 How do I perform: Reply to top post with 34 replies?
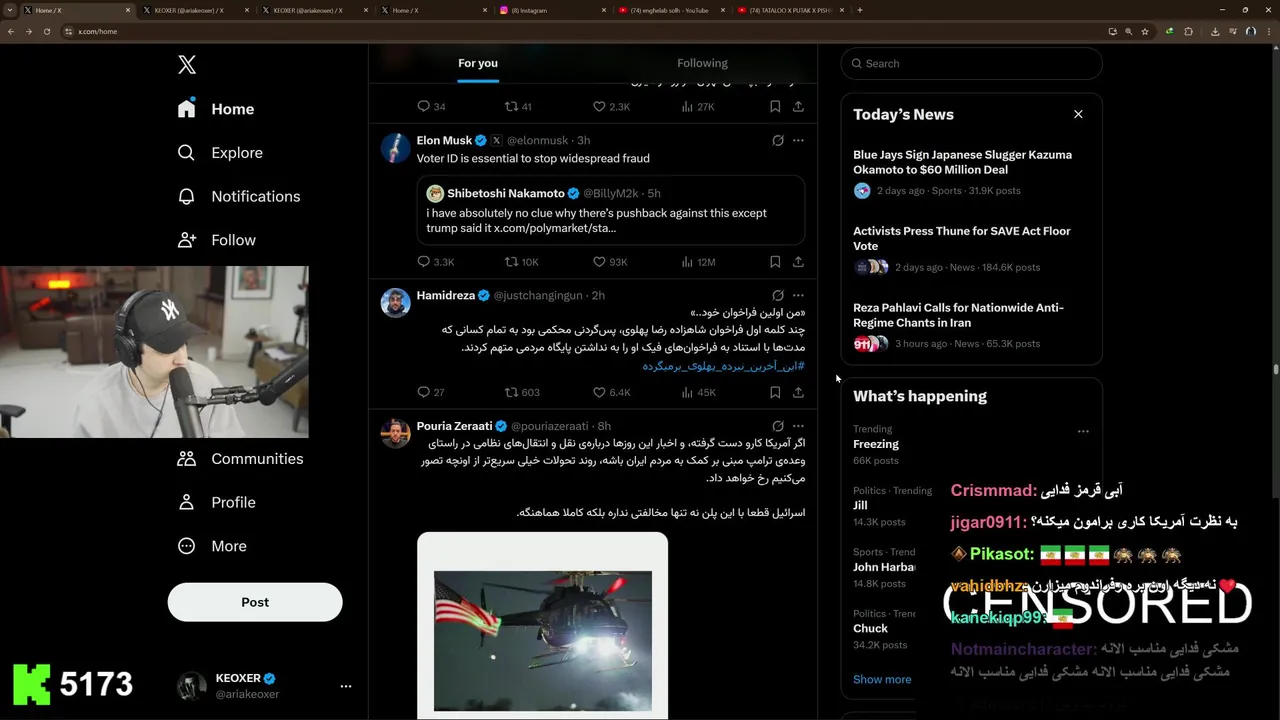[431, 106]
